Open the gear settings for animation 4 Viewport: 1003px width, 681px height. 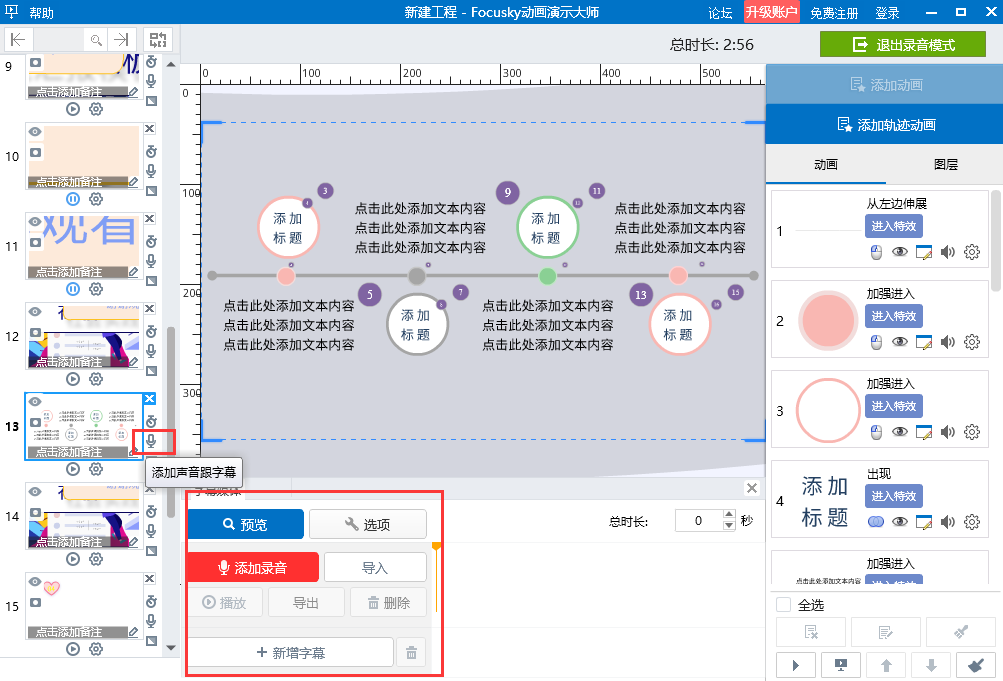point(972,522)
